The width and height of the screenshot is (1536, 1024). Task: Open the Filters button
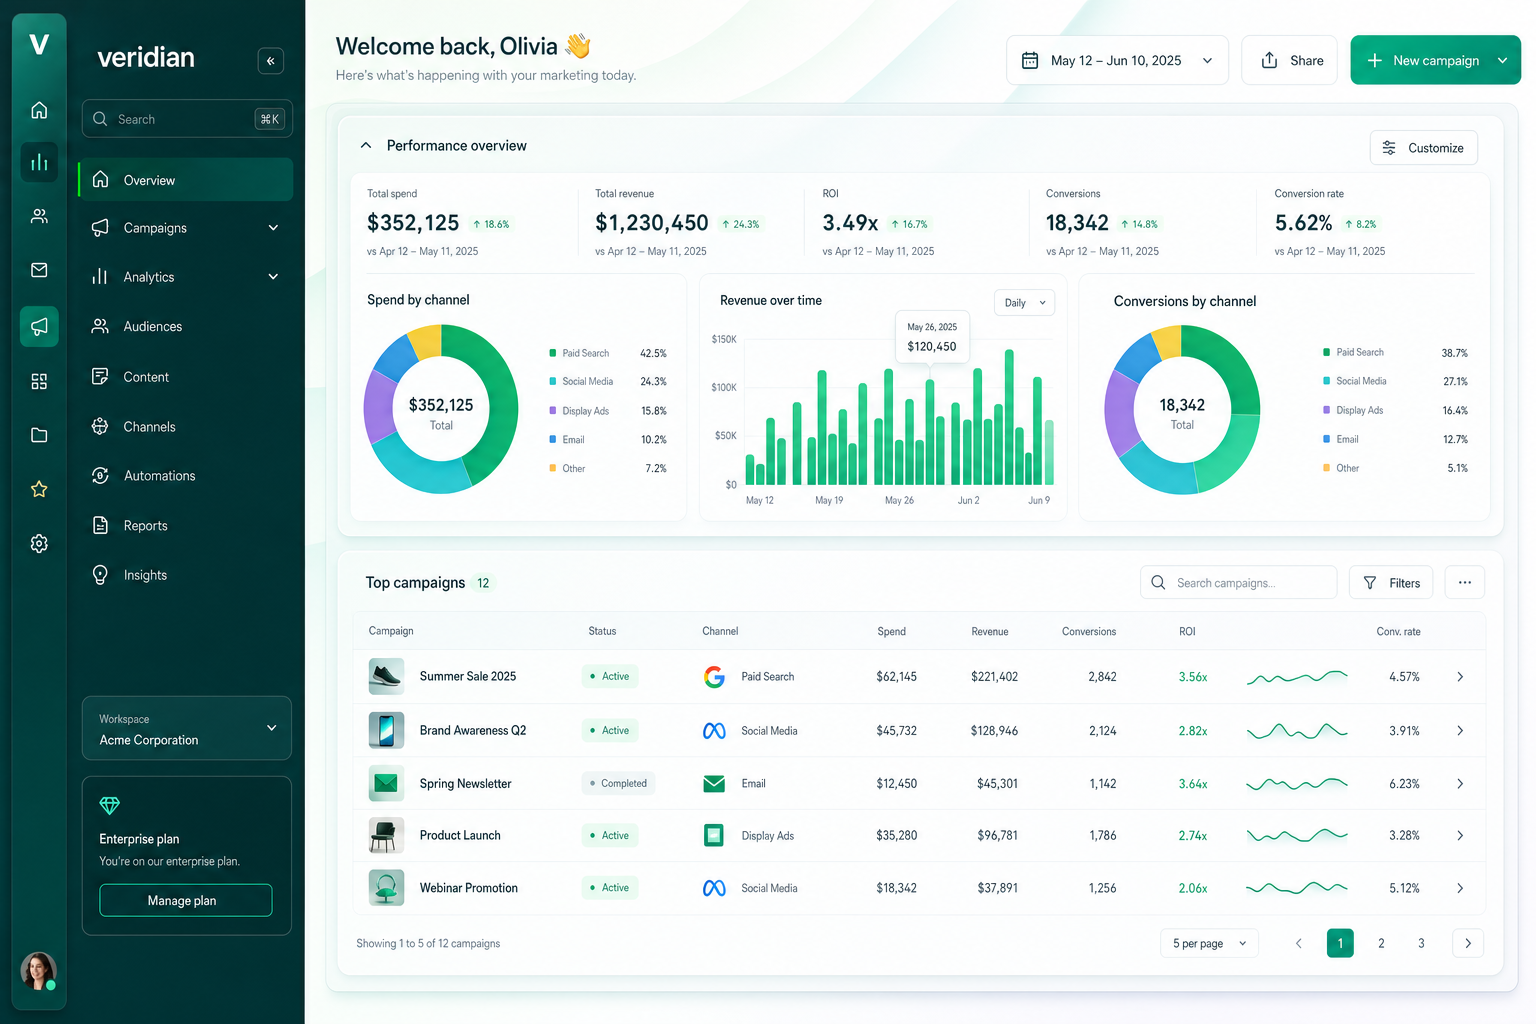(x=1391, y=582)
